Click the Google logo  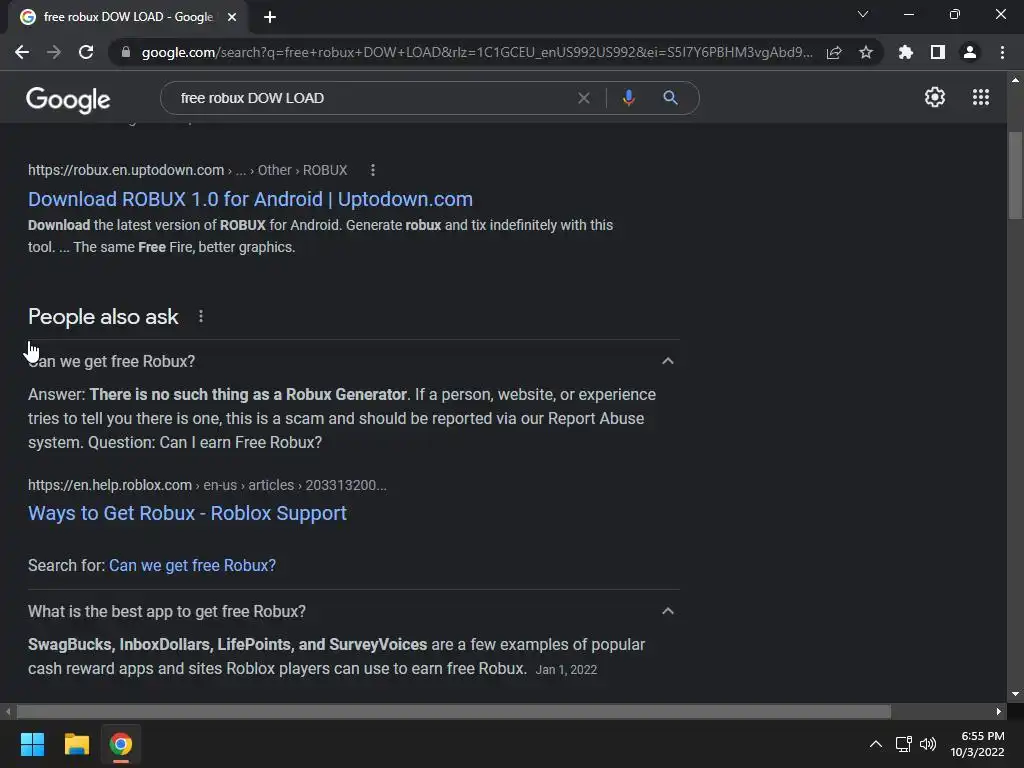point(68,99)
